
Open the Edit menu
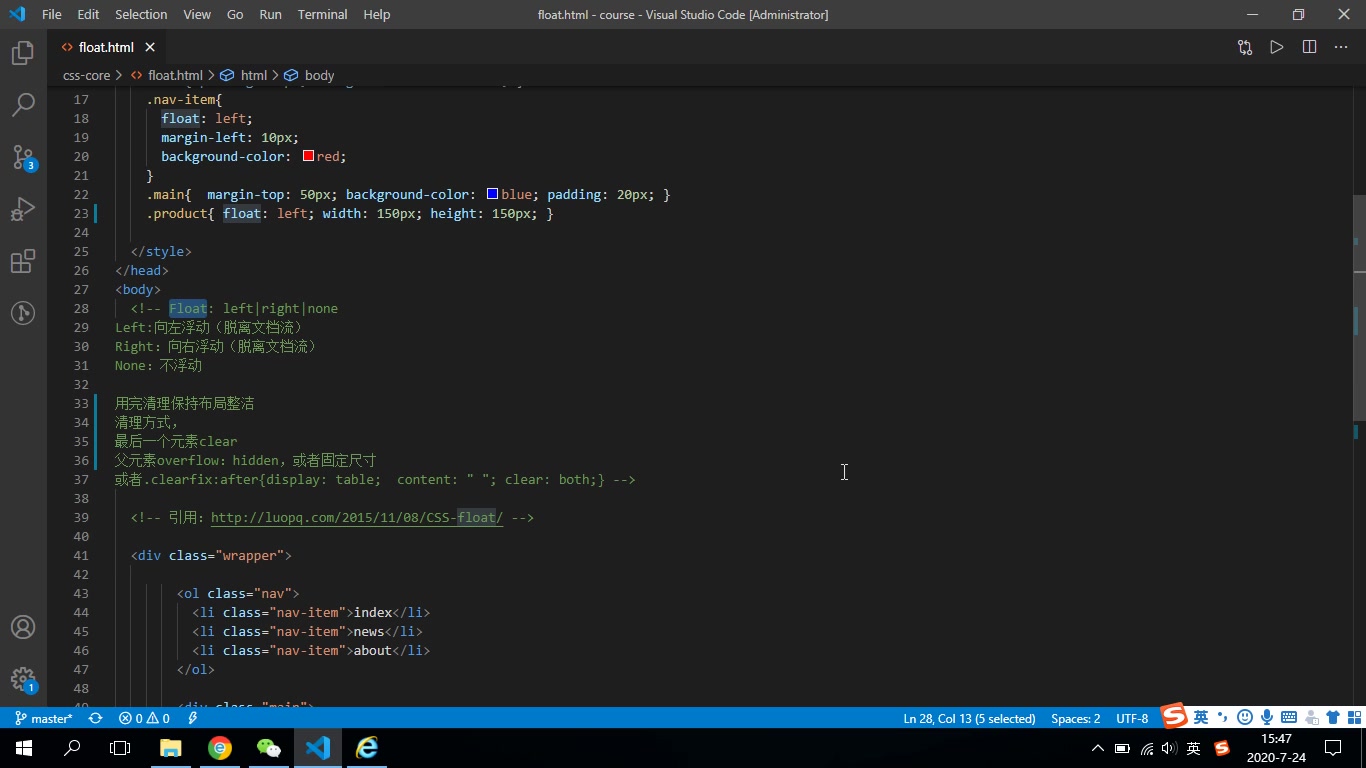(88, 14)
